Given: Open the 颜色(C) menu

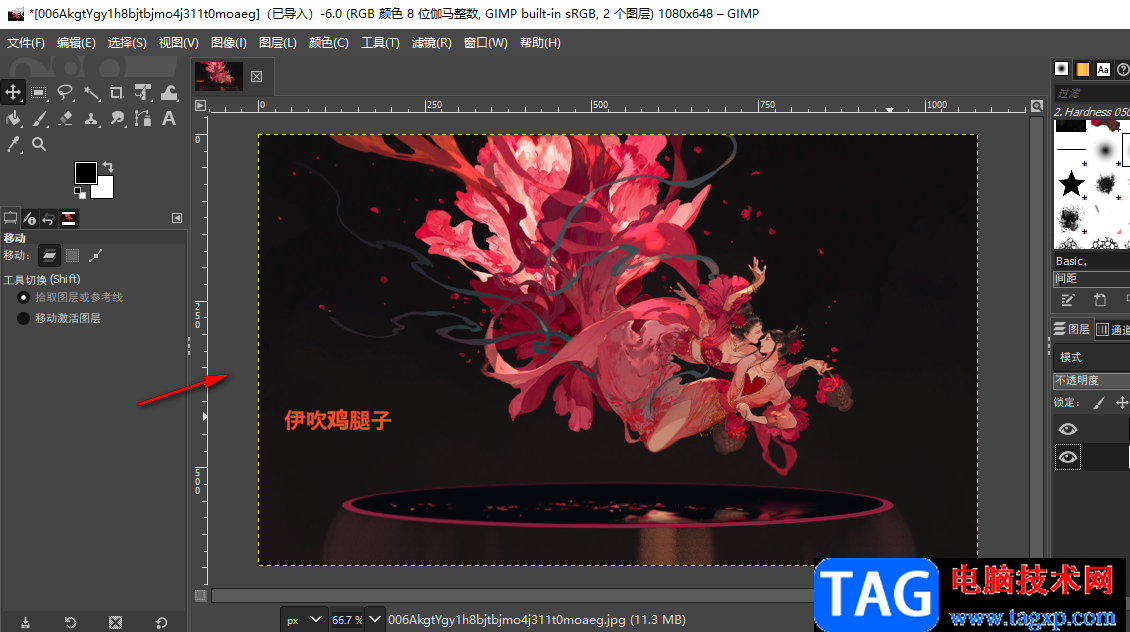Looking at the screenshot, I should coord(329,43).
